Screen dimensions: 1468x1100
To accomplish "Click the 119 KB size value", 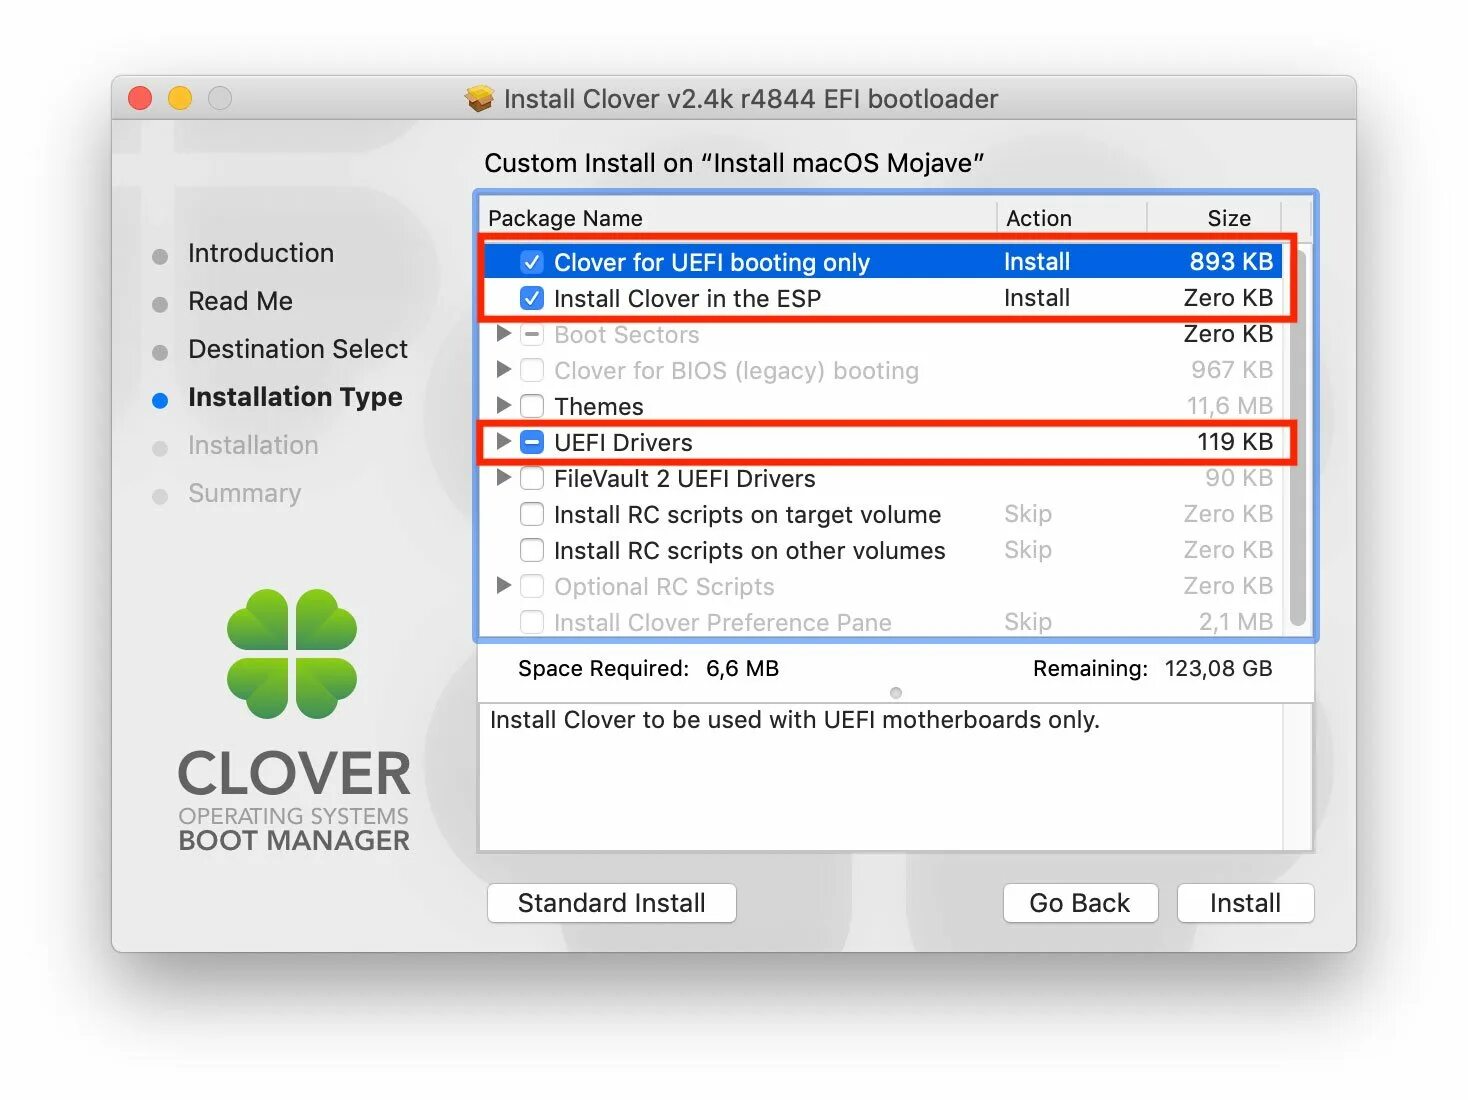I will tap(1235, 442).
